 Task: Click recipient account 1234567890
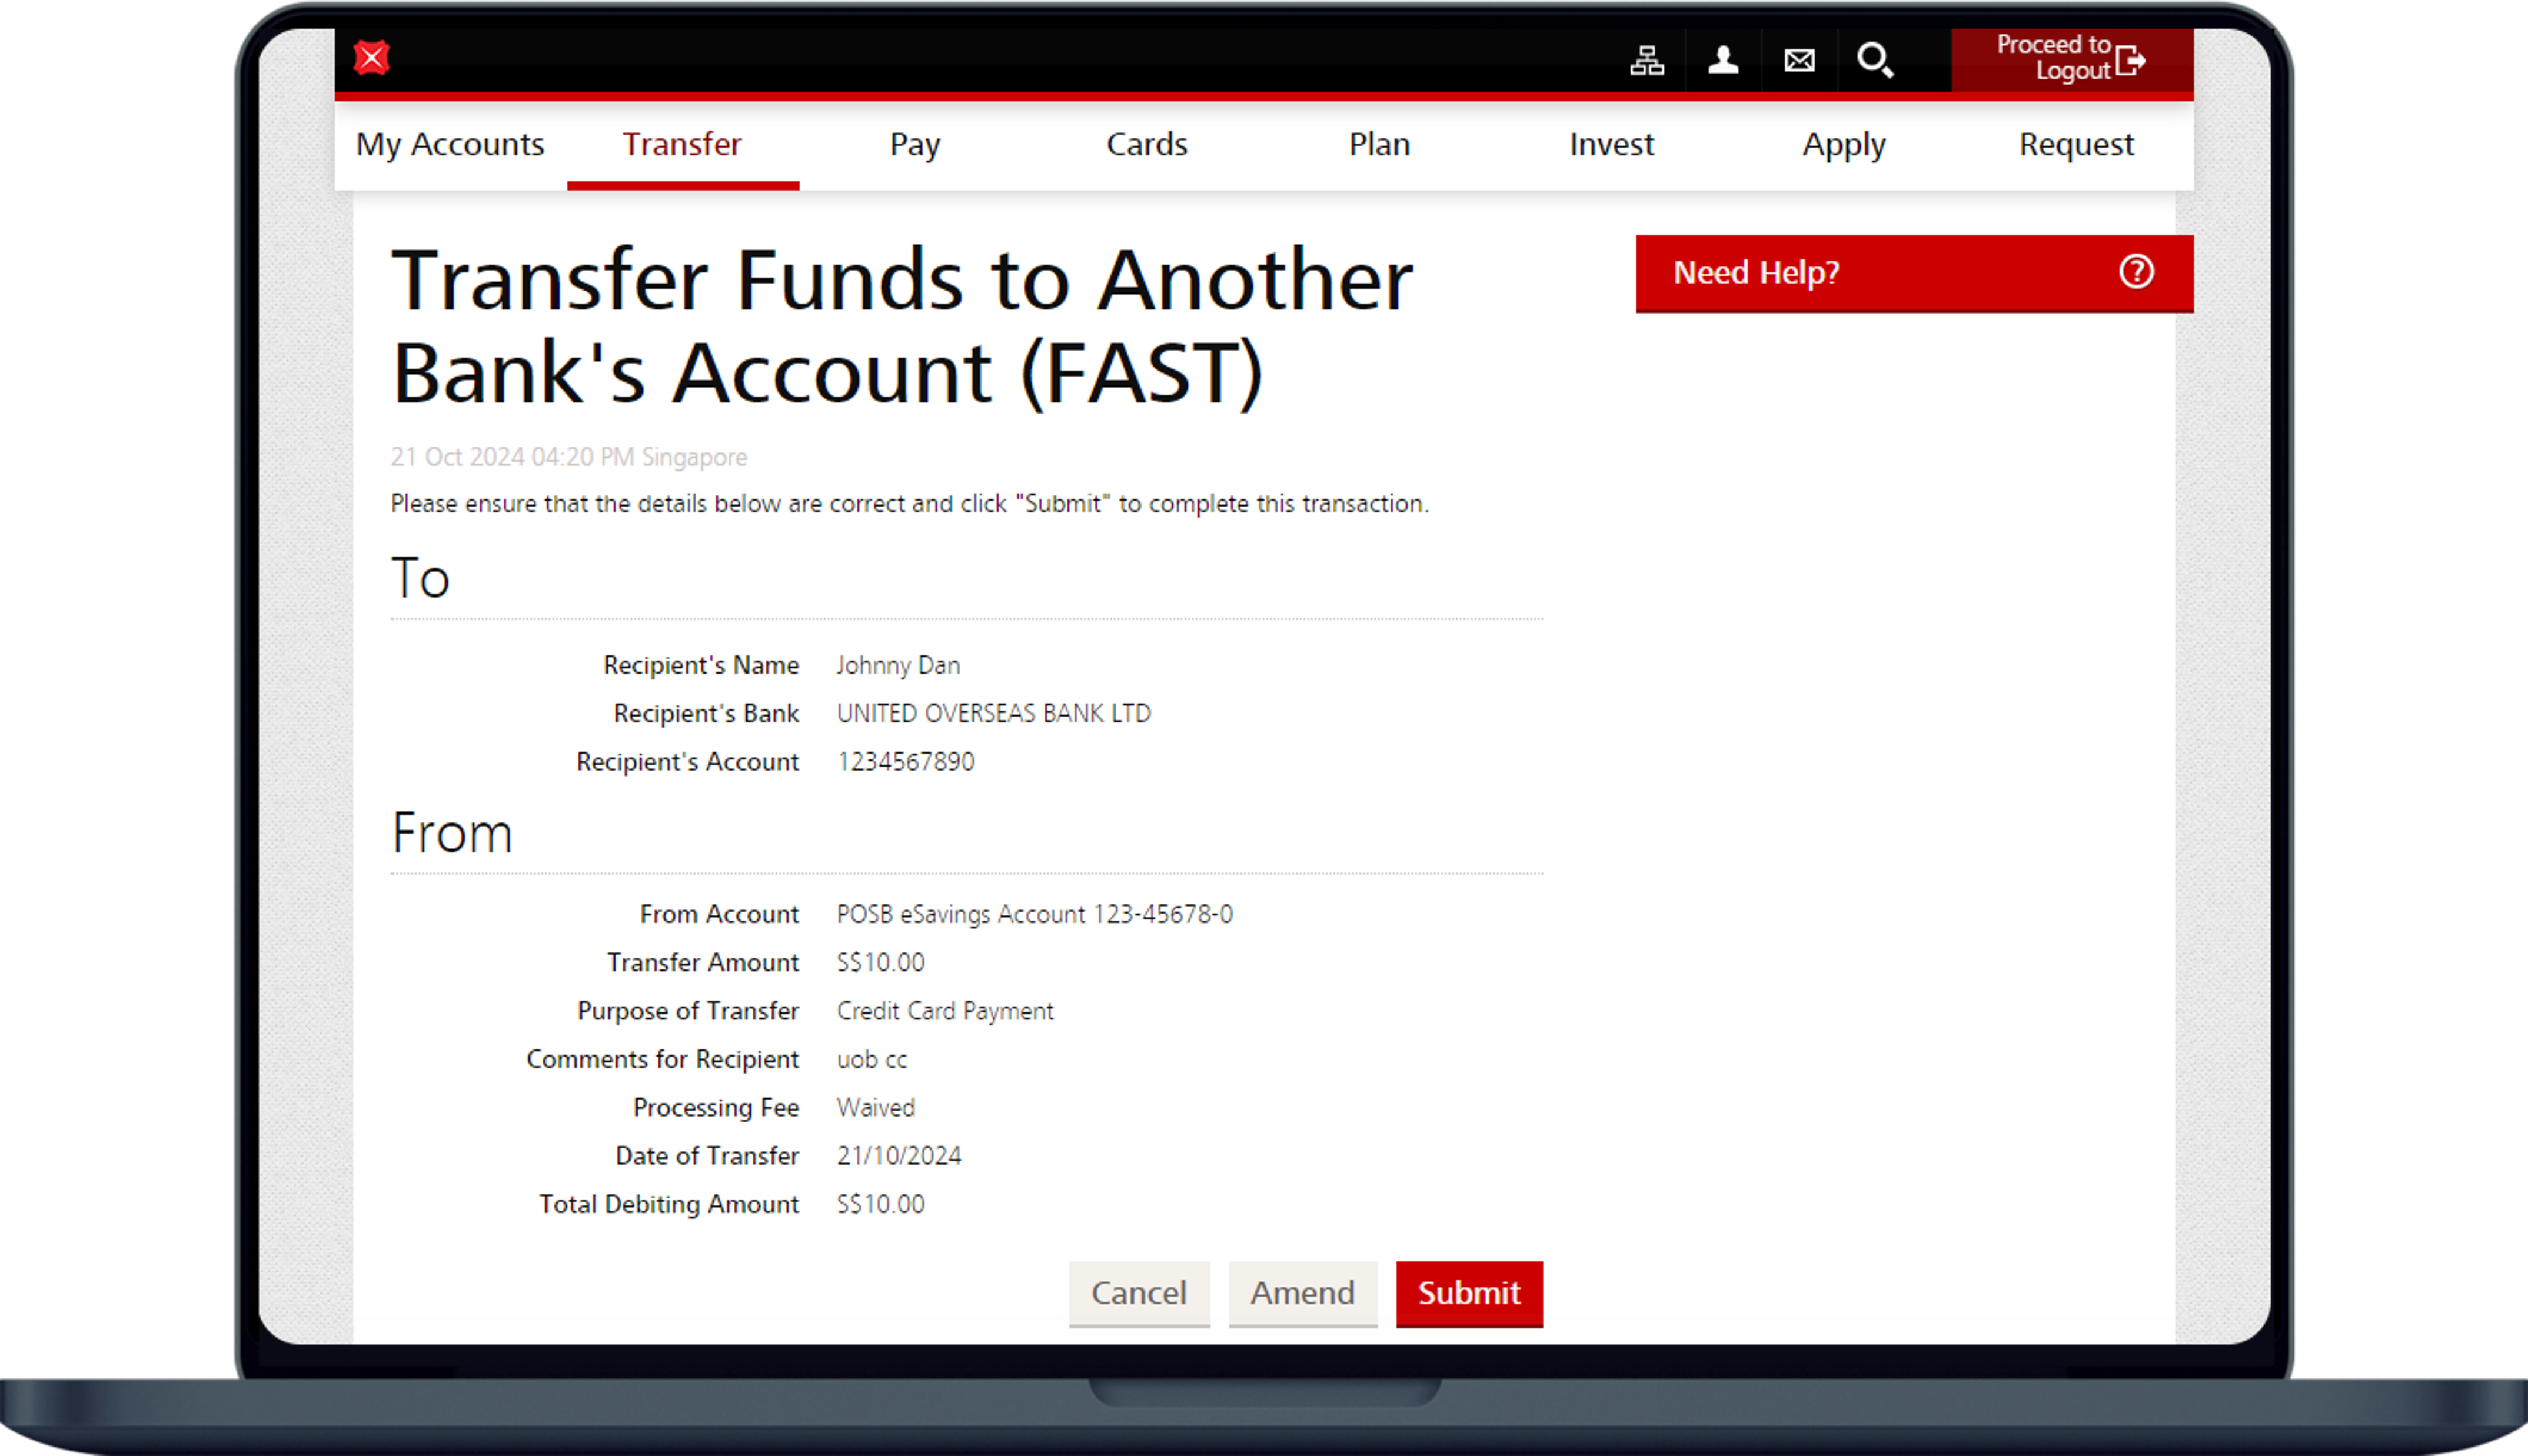905,762
